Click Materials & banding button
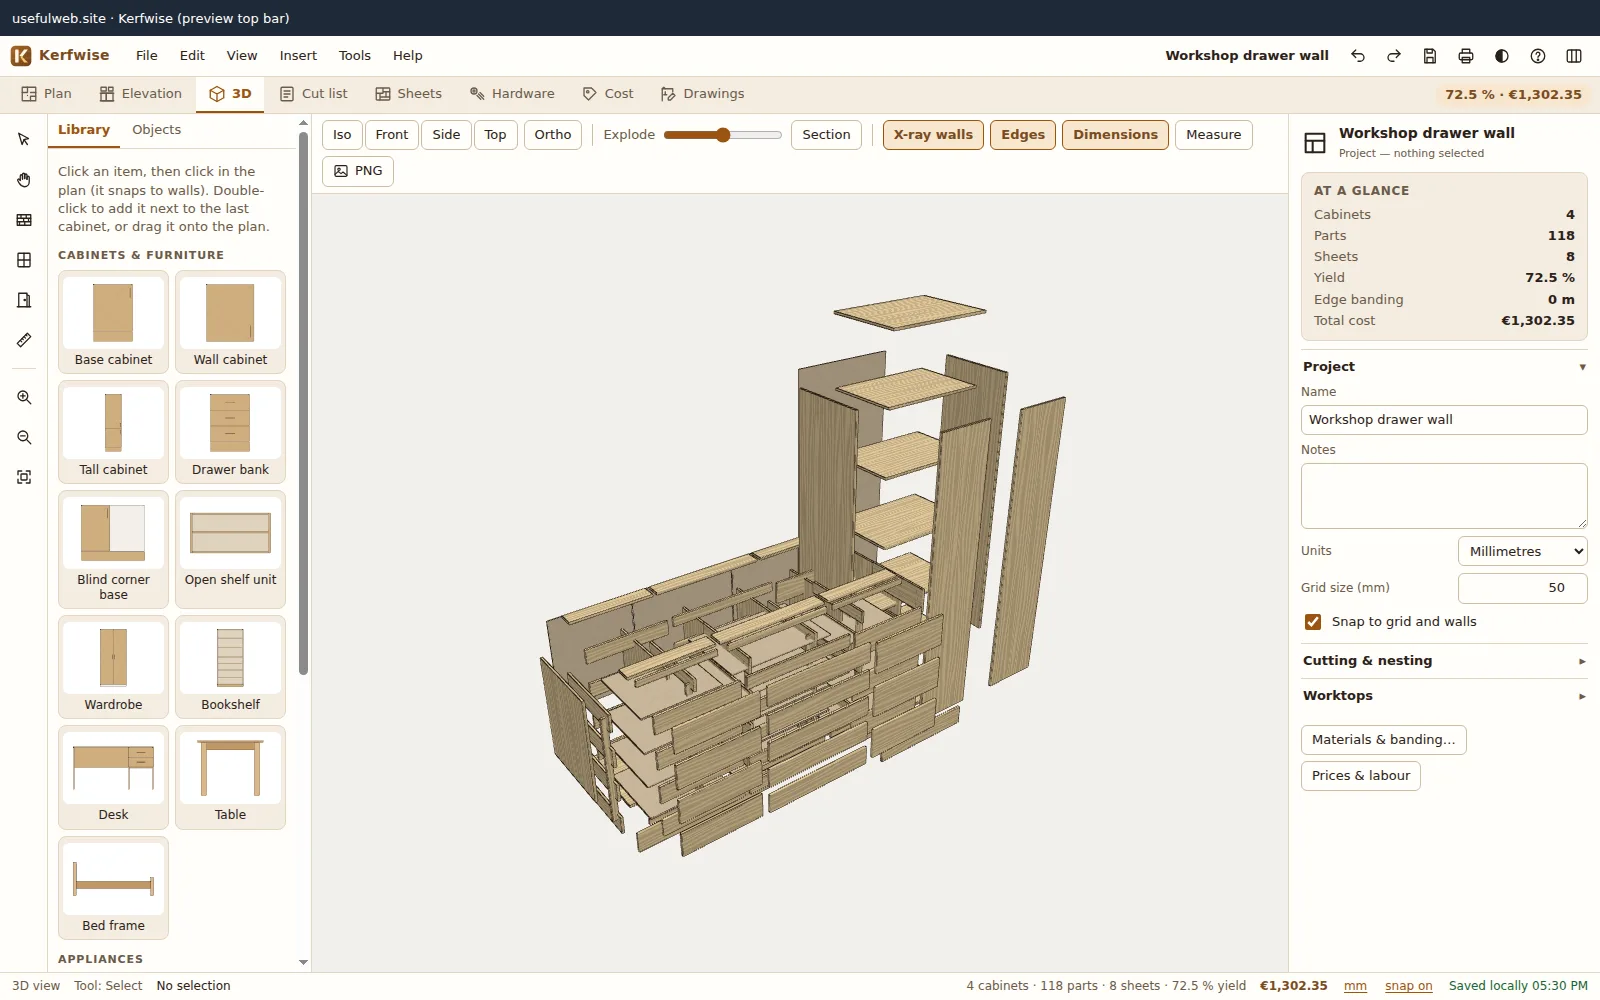Screen dimensions: 1600x1000 [x=1384, y=740]
